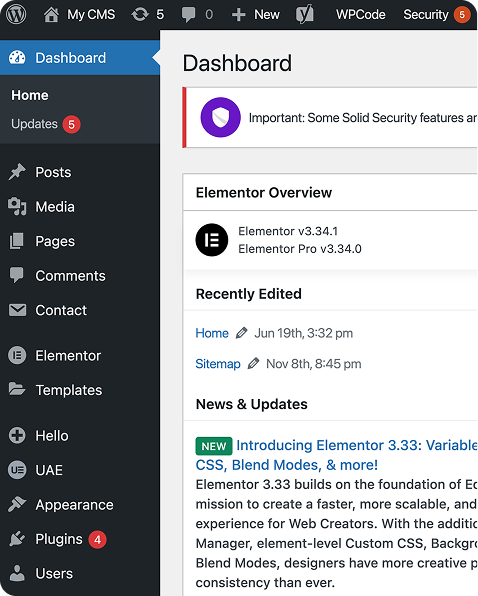Click the Pages stacked-sheets icon
This screenshot has width=478, height=596.
tap(16, 241)
